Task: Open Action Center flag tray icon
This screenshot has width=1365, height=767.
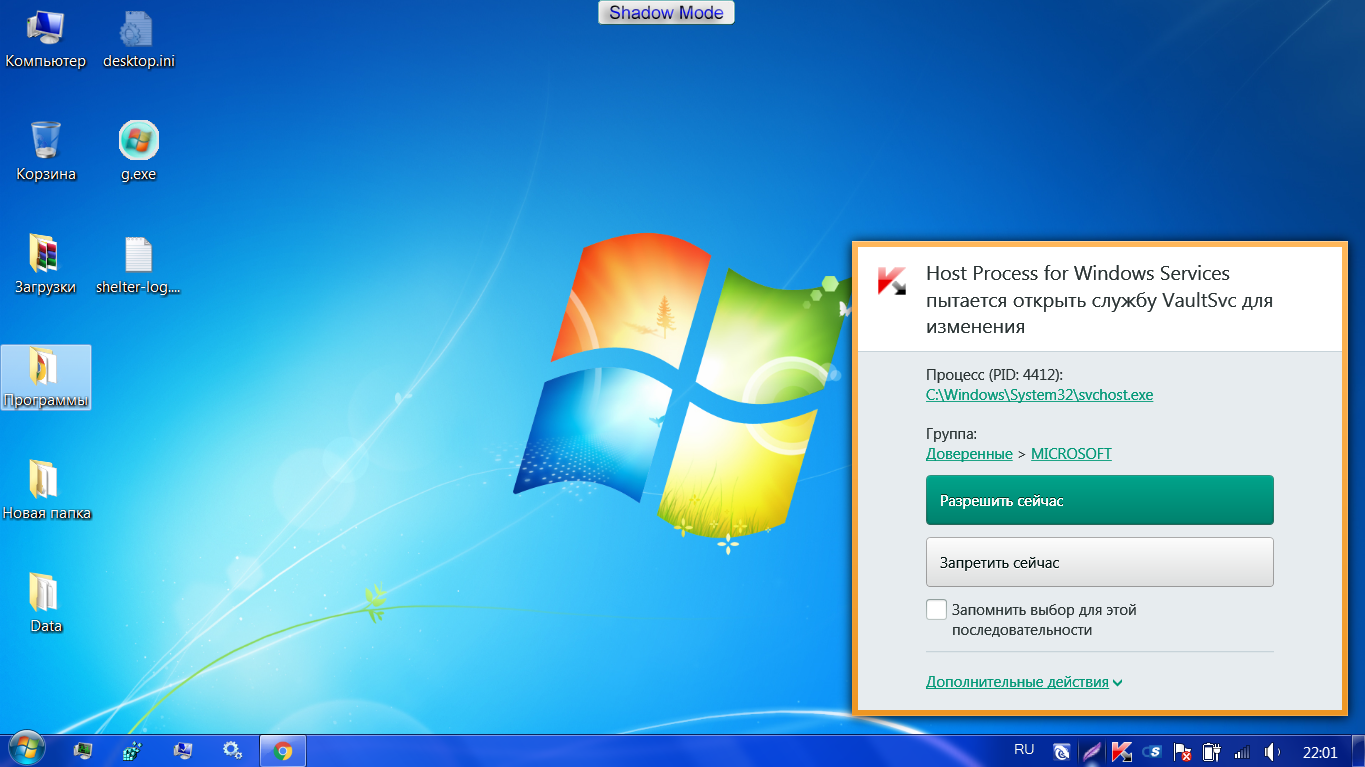Action: (1182, 751)
